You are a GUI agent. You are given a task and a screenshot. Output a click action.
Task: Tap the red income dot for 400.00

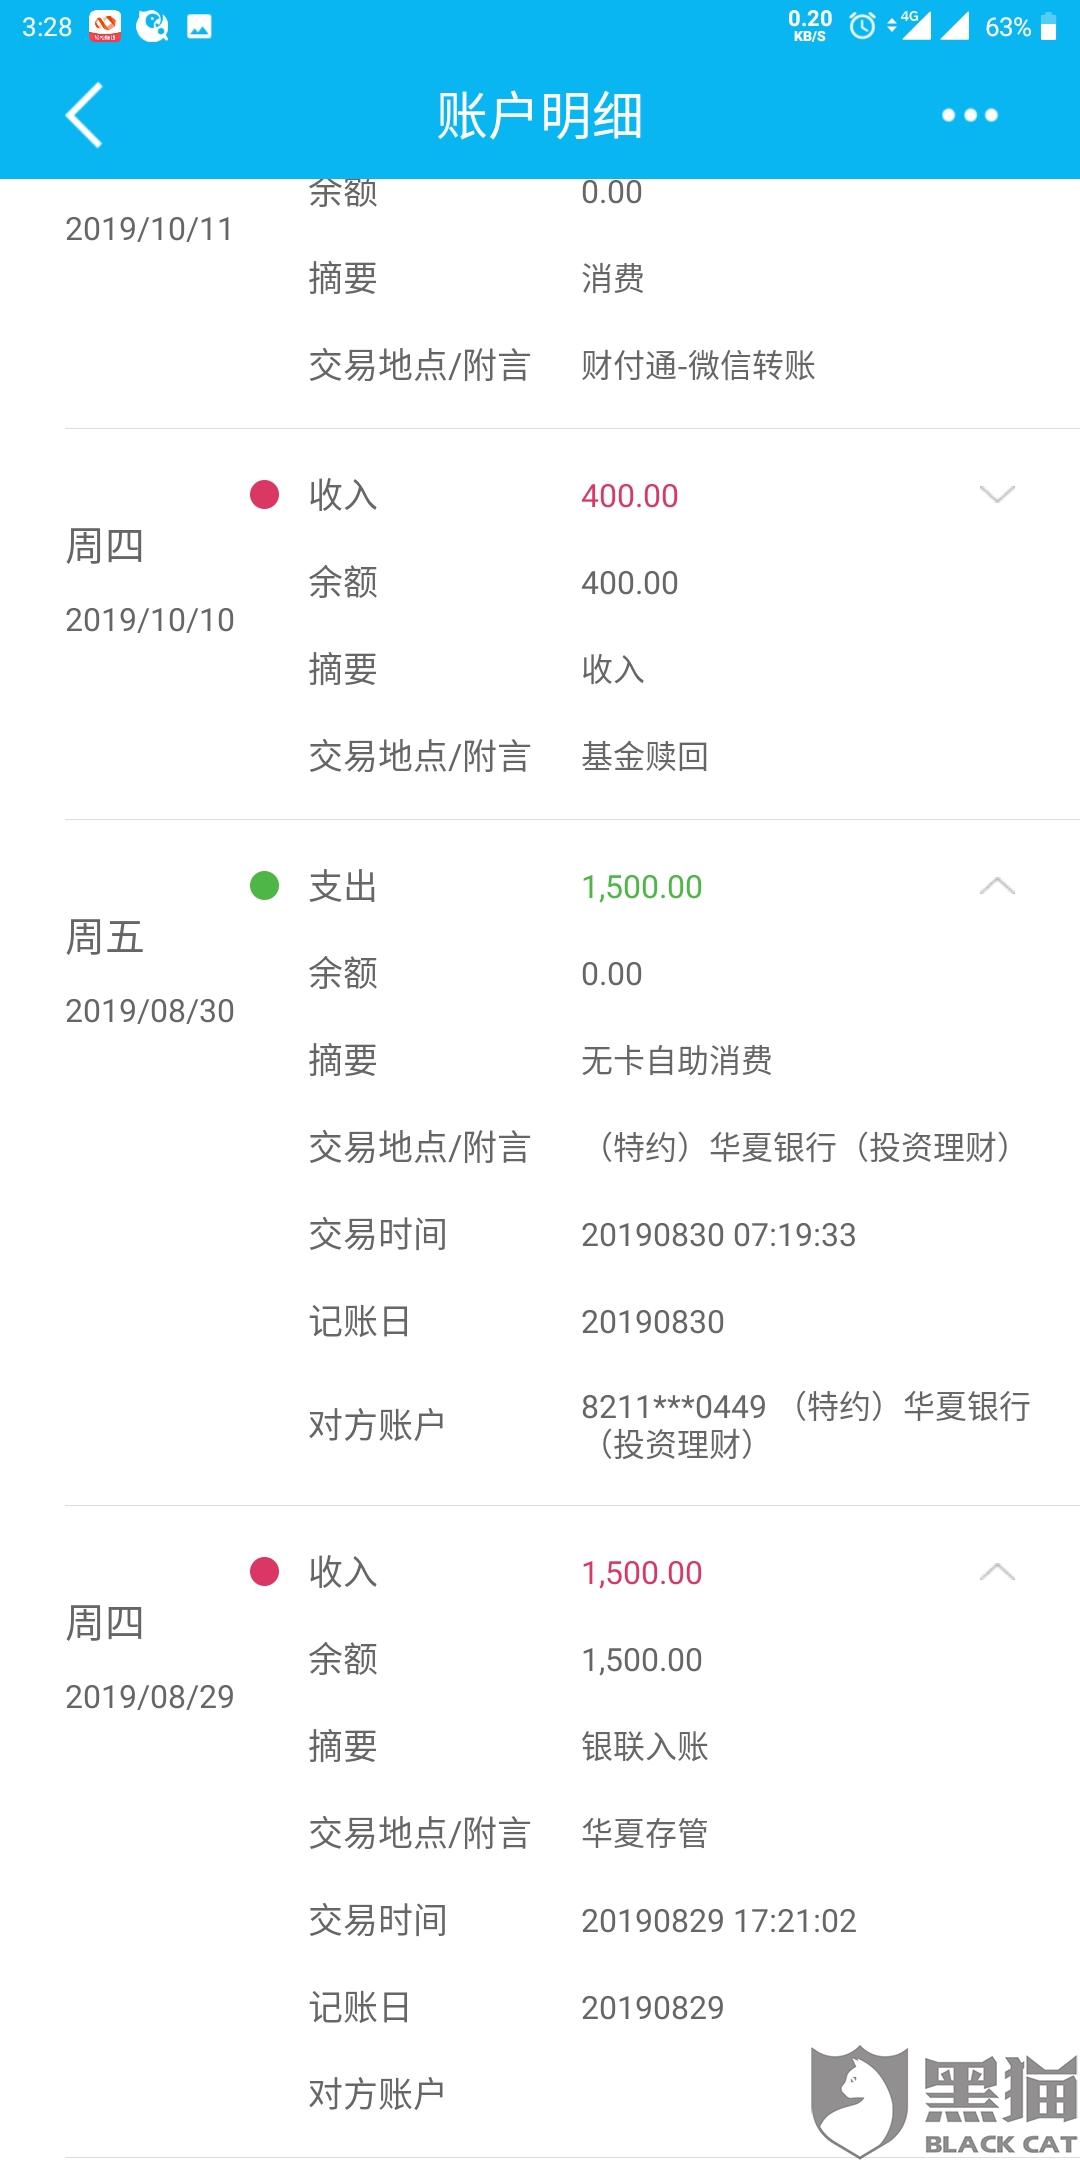click(x=264, y=495)
